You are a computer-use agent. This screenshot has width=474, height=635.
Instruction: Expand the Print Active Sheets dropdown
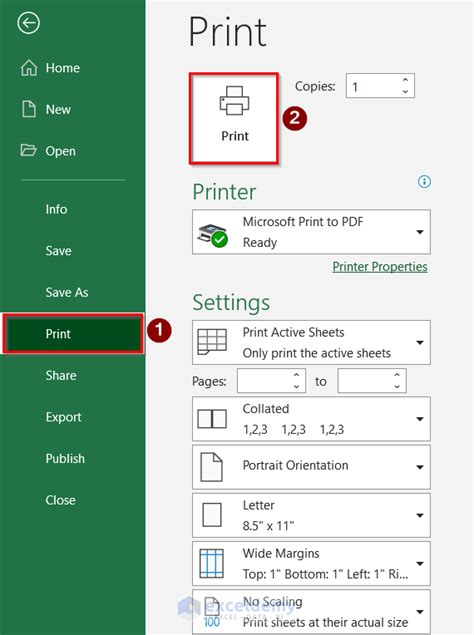[x=420, y=343]
